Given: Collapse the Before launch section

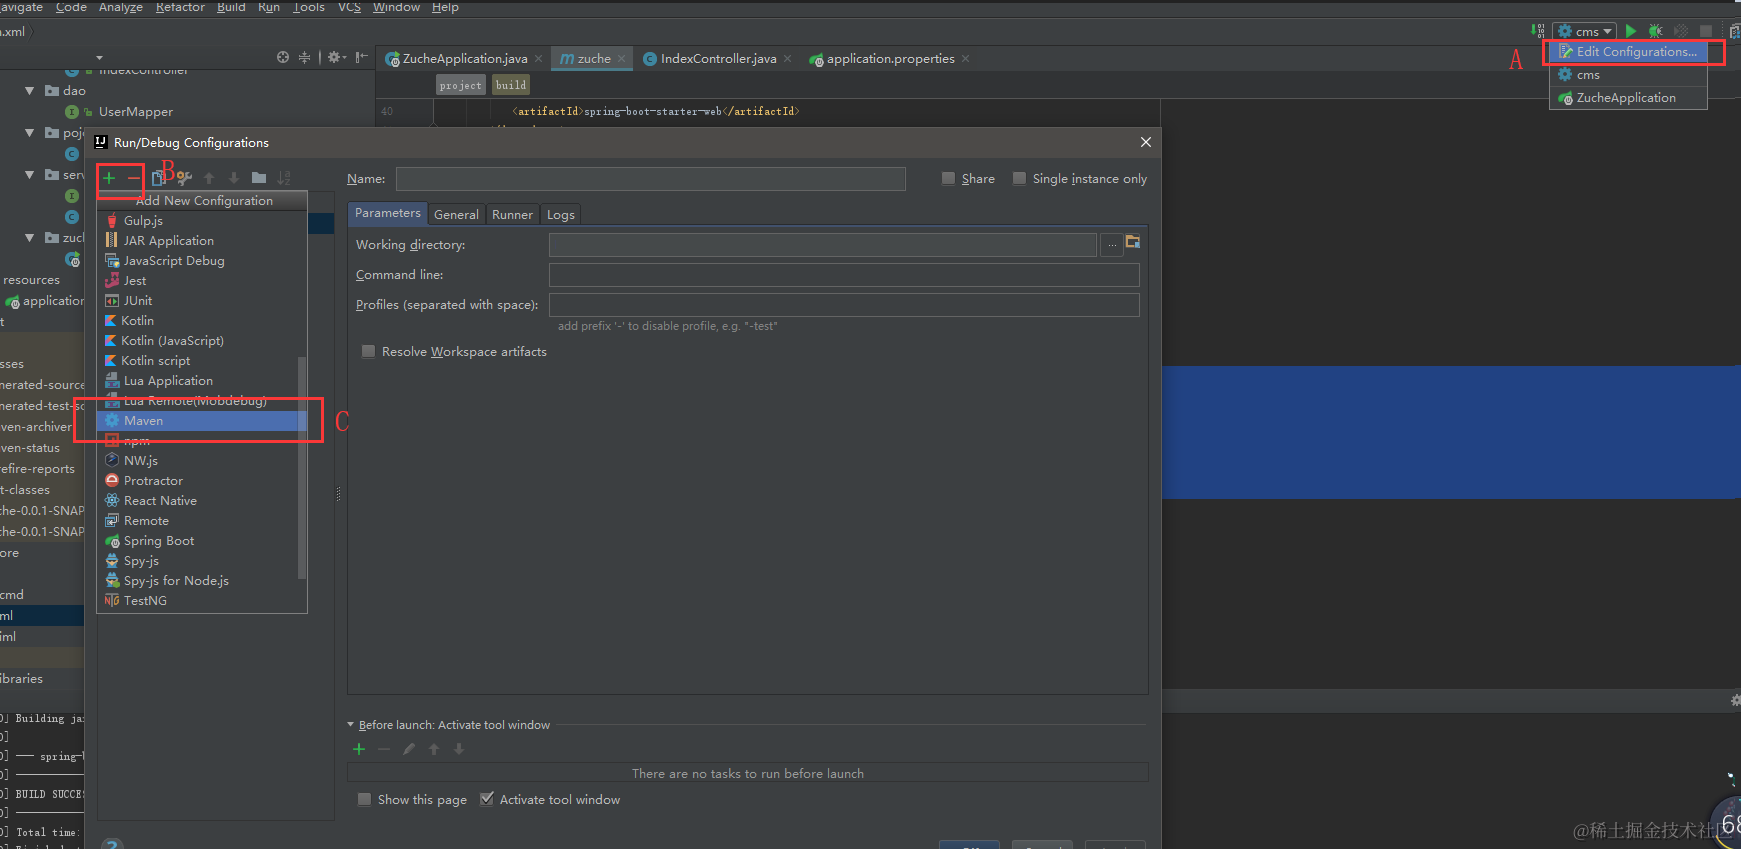Looking at the screenshot, I should point(351,725).
